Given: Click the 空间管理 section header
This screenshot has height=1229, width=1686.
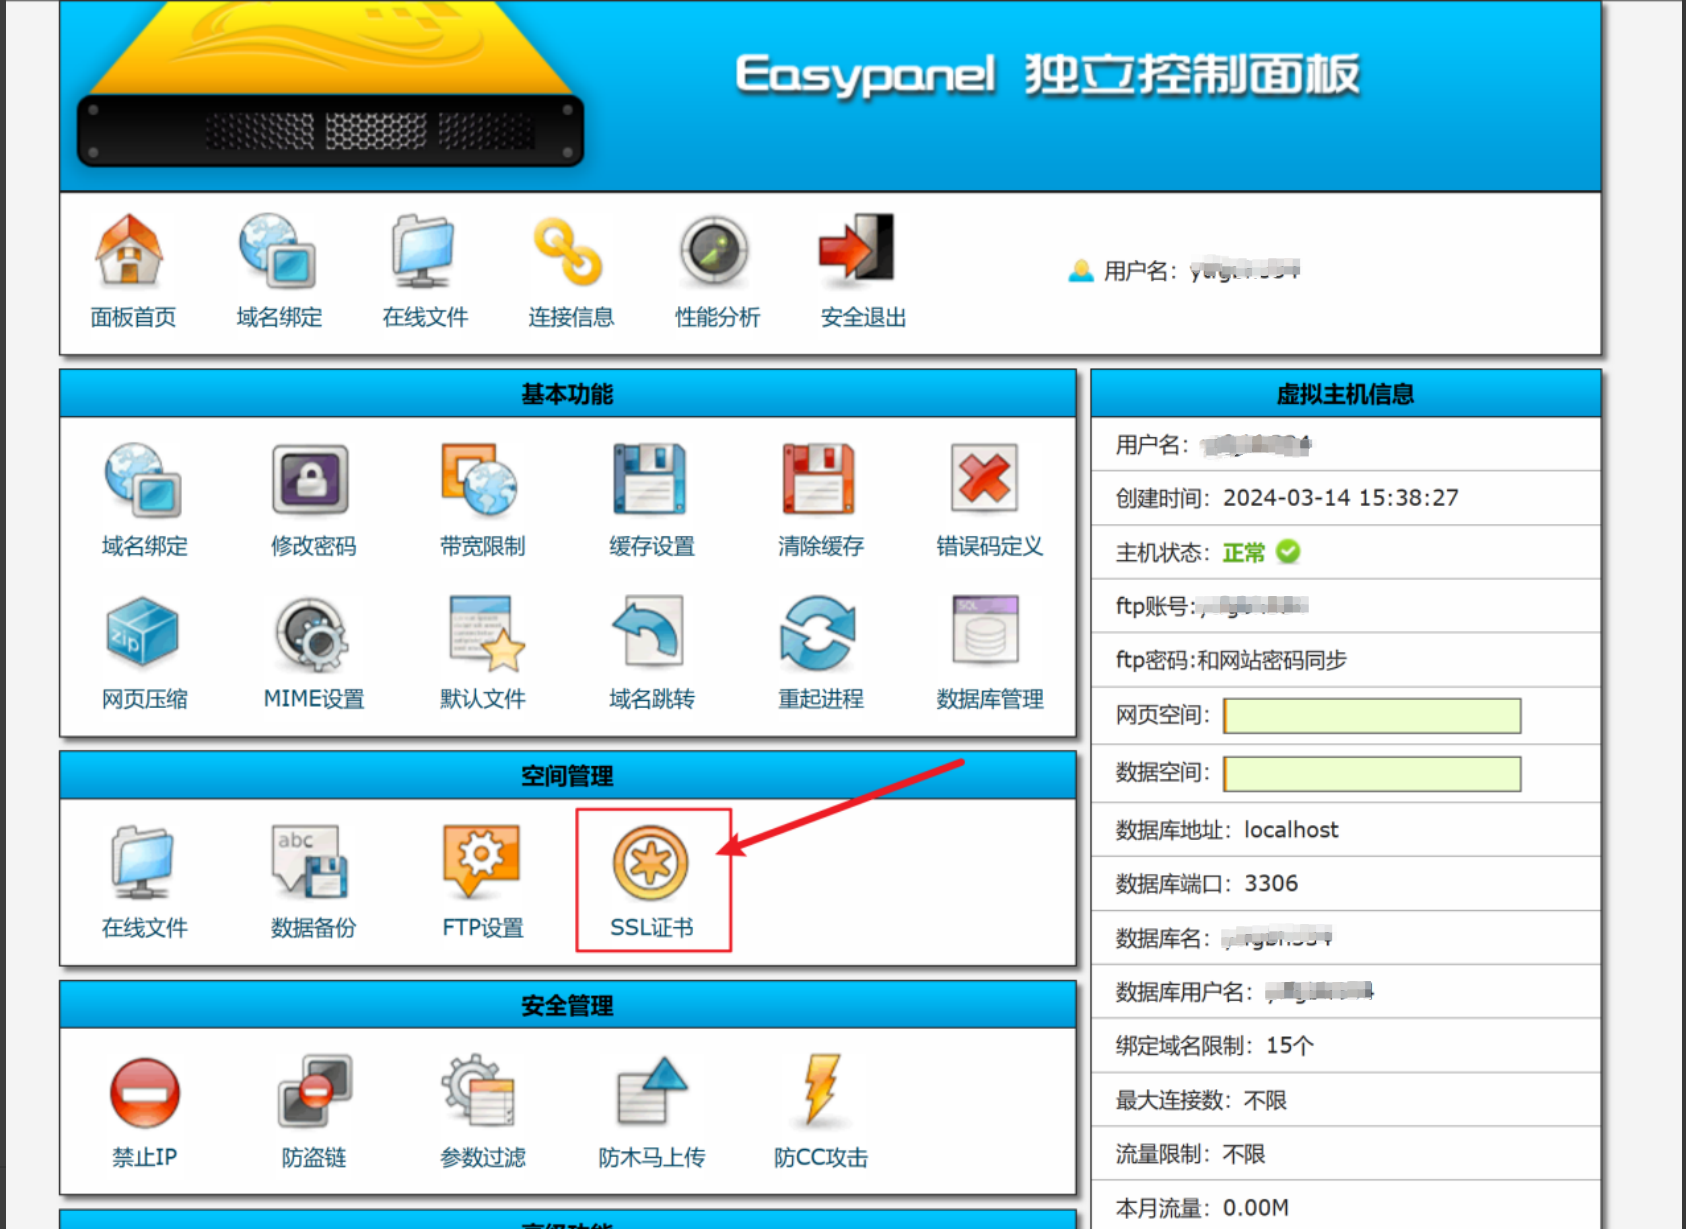Looking at the screenshot, I should (x=567, y=775).
